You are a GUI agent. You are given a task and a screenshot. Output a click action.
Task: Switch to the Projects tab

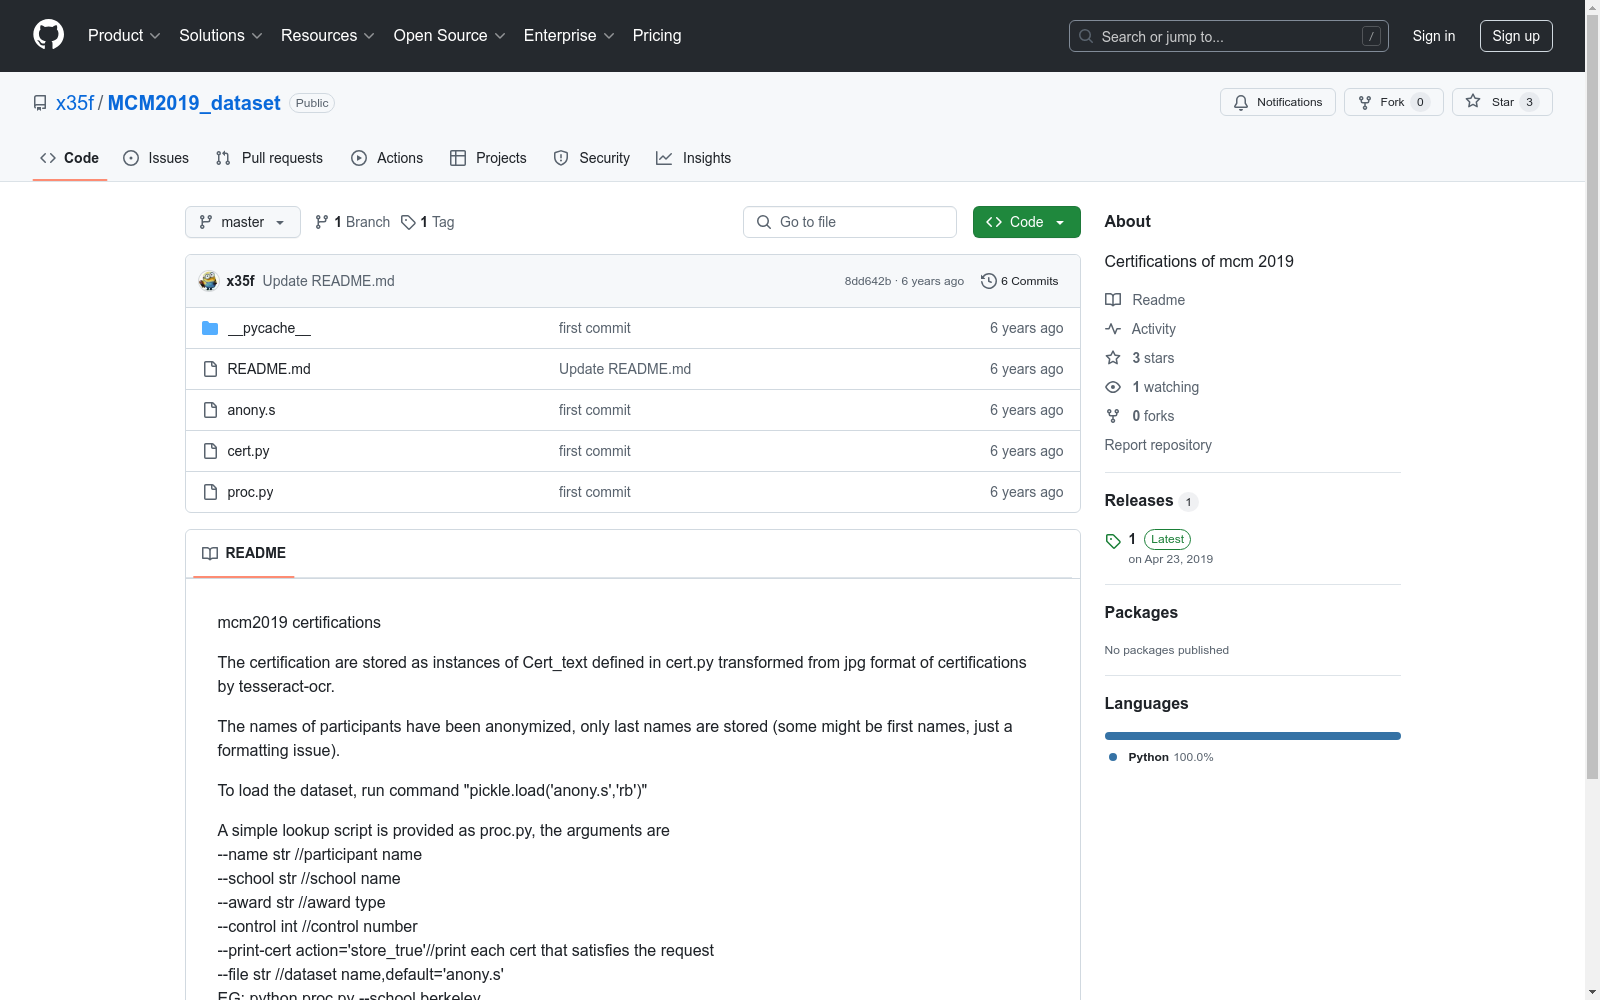click(x=488, y=158)
